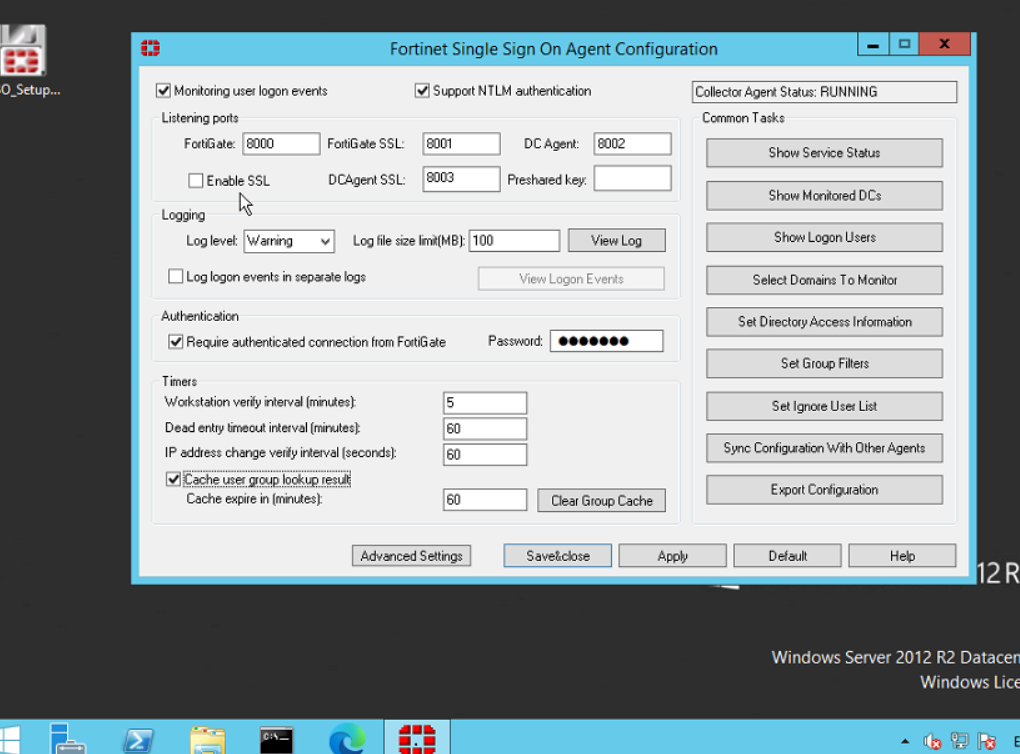The height and width of the screenshot is (754, 1020).
Task: Uncheck Monitoring user logon events
Action: coord(164,91)
